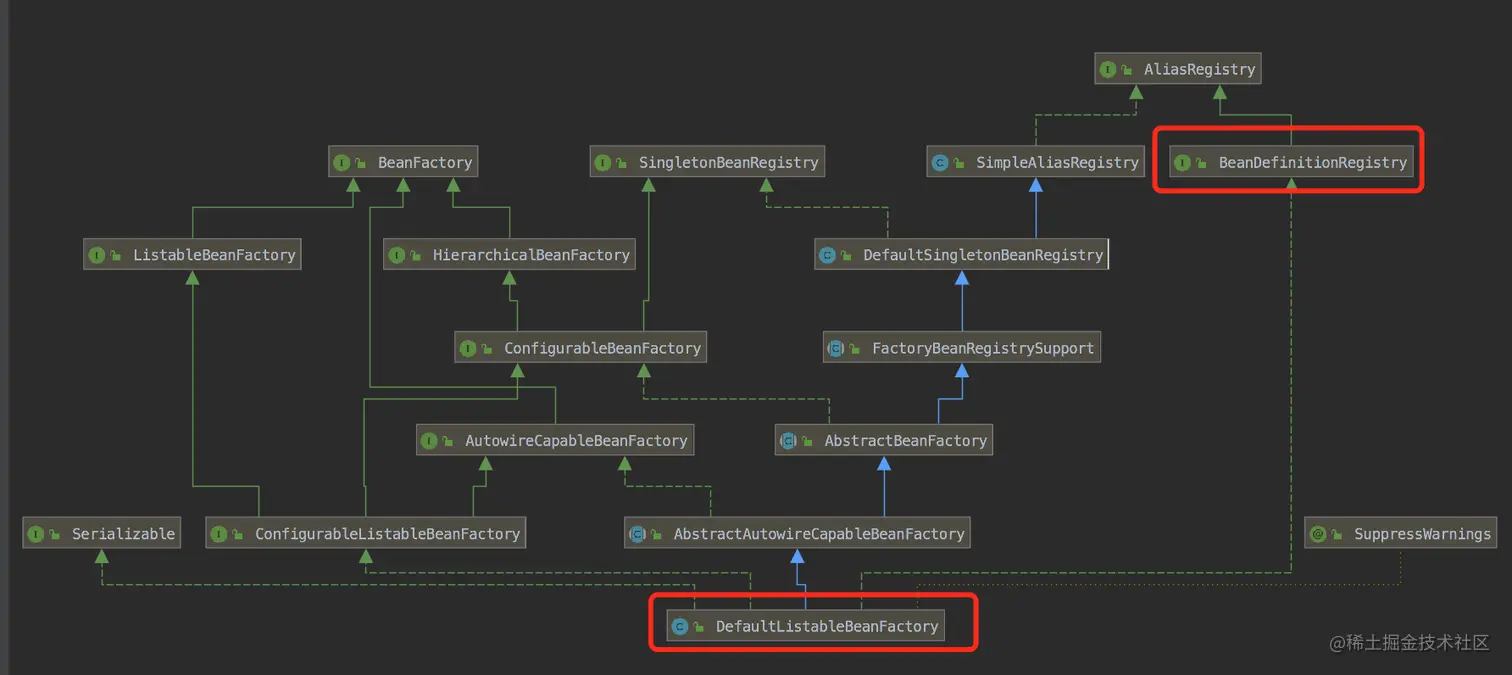
Task: Click the interface icon on HierarchicalBeanFactory node
Action: [396, 256]
